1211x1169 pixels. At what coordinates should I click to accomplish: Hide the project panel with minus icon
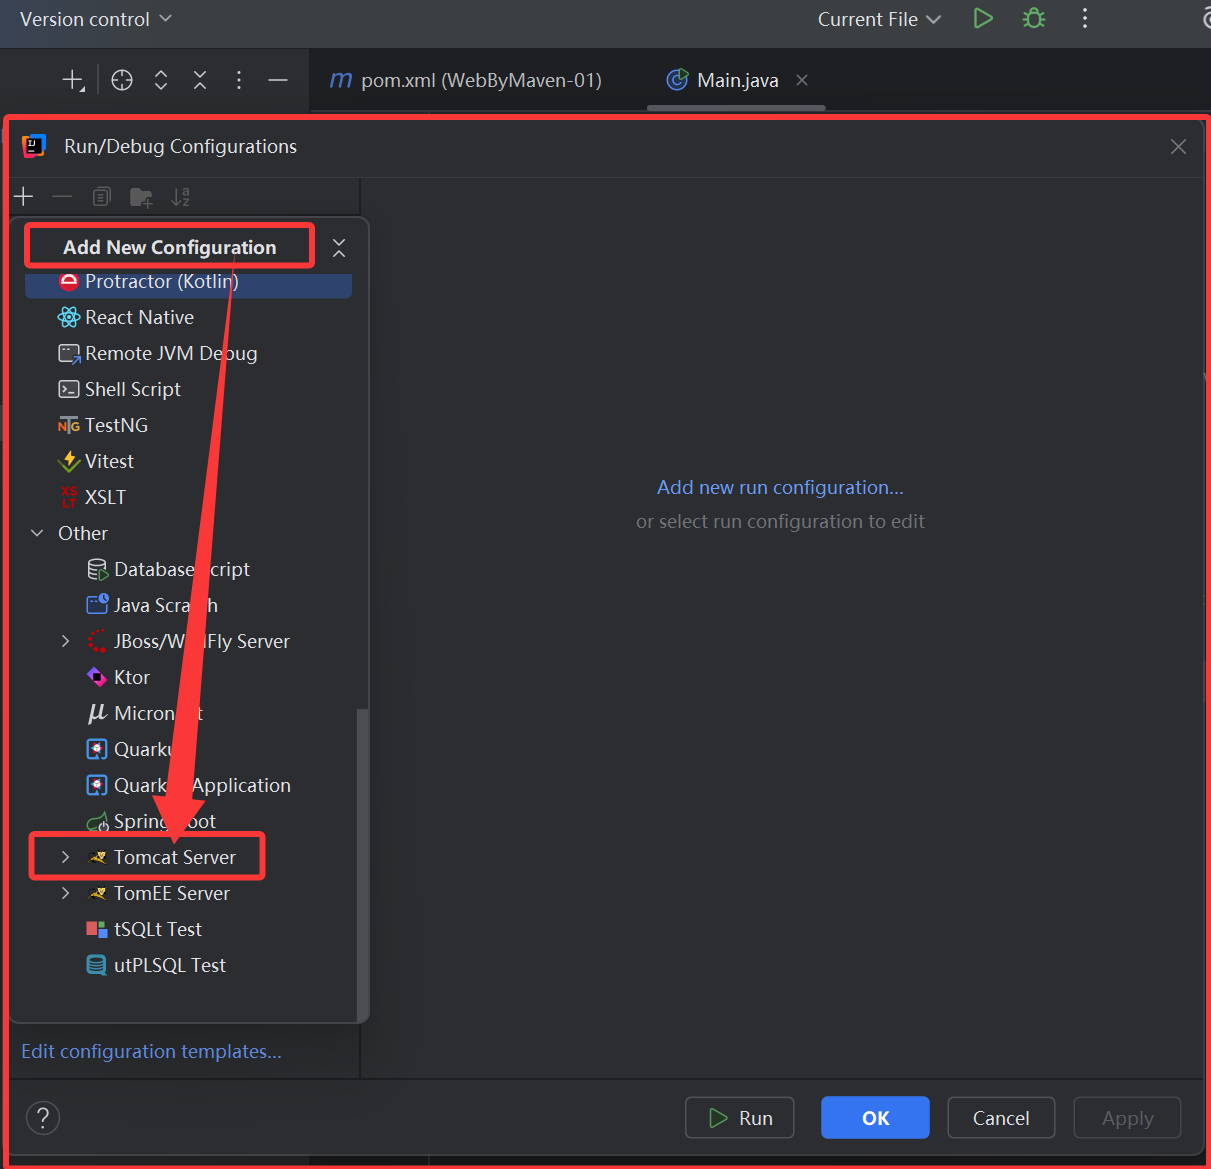coord(278,80)
